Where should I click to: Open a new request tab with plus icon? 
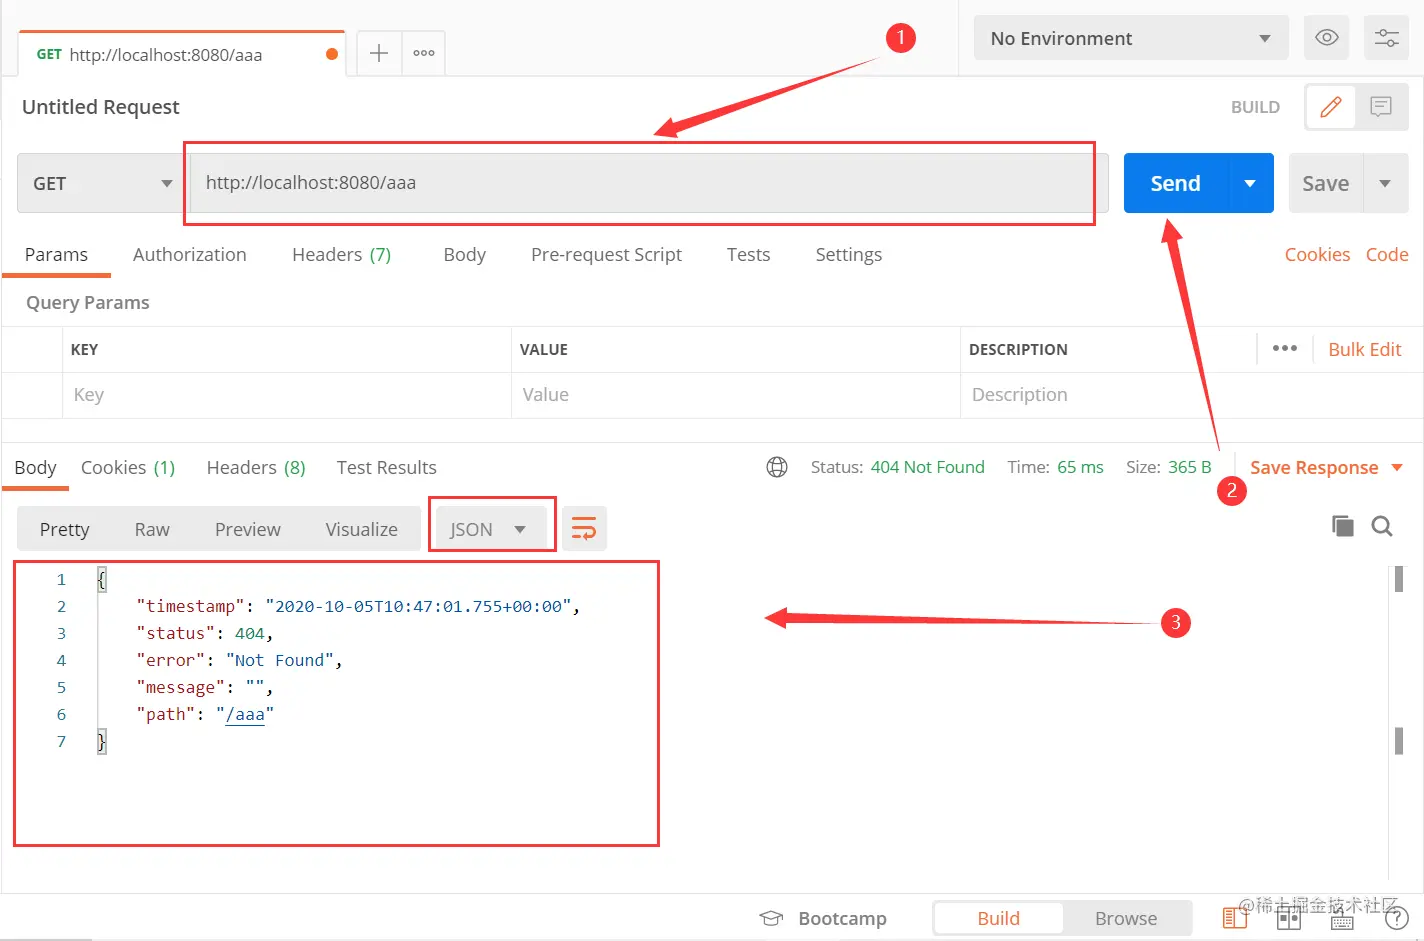tap(379, 53)
